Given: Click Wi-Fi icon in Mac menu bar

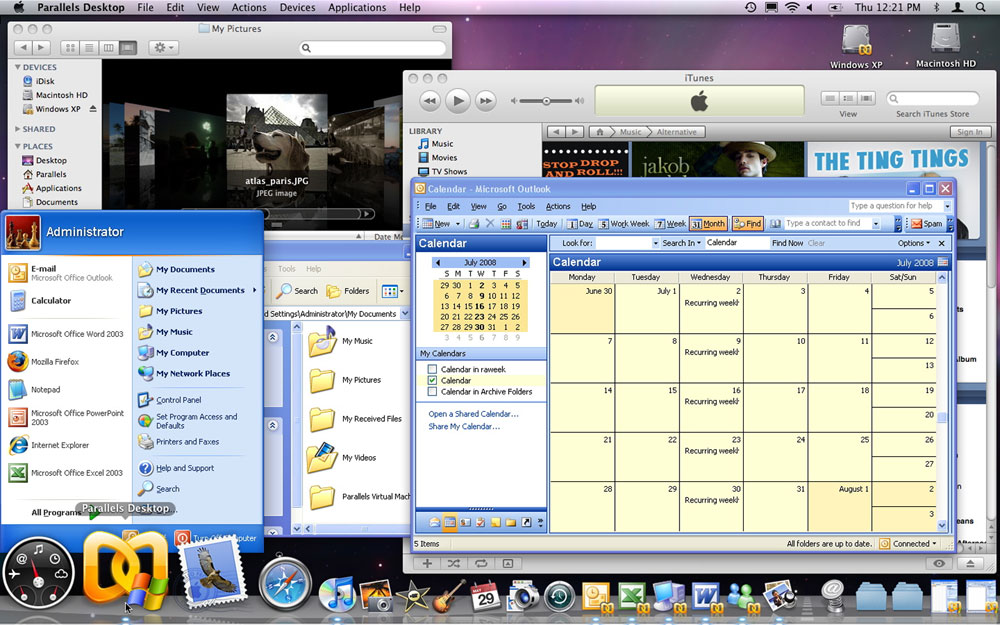Looking at the screenshot, I should (791, 7).
